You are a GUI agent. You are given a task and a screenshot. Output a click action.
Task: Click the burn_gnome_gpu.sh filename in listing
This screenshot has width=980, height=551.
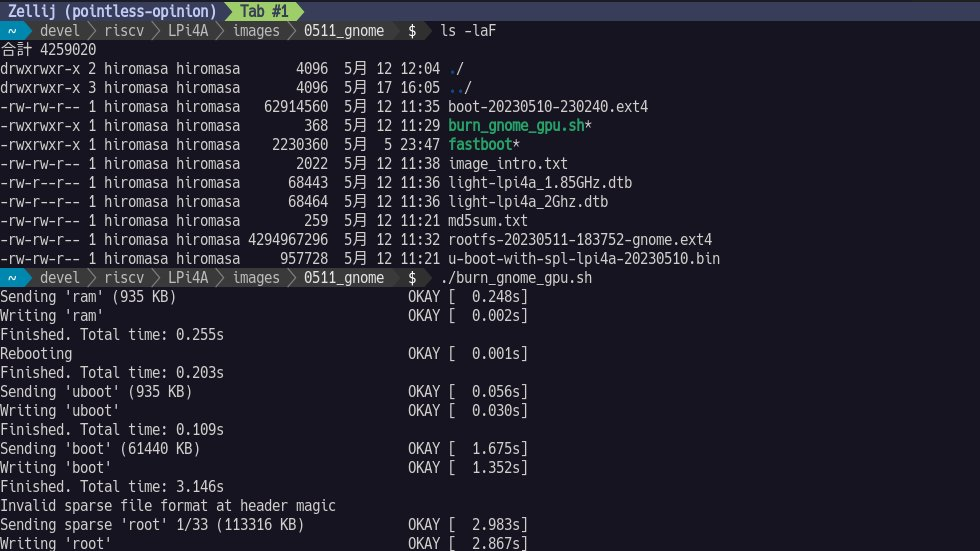(516, 126)
